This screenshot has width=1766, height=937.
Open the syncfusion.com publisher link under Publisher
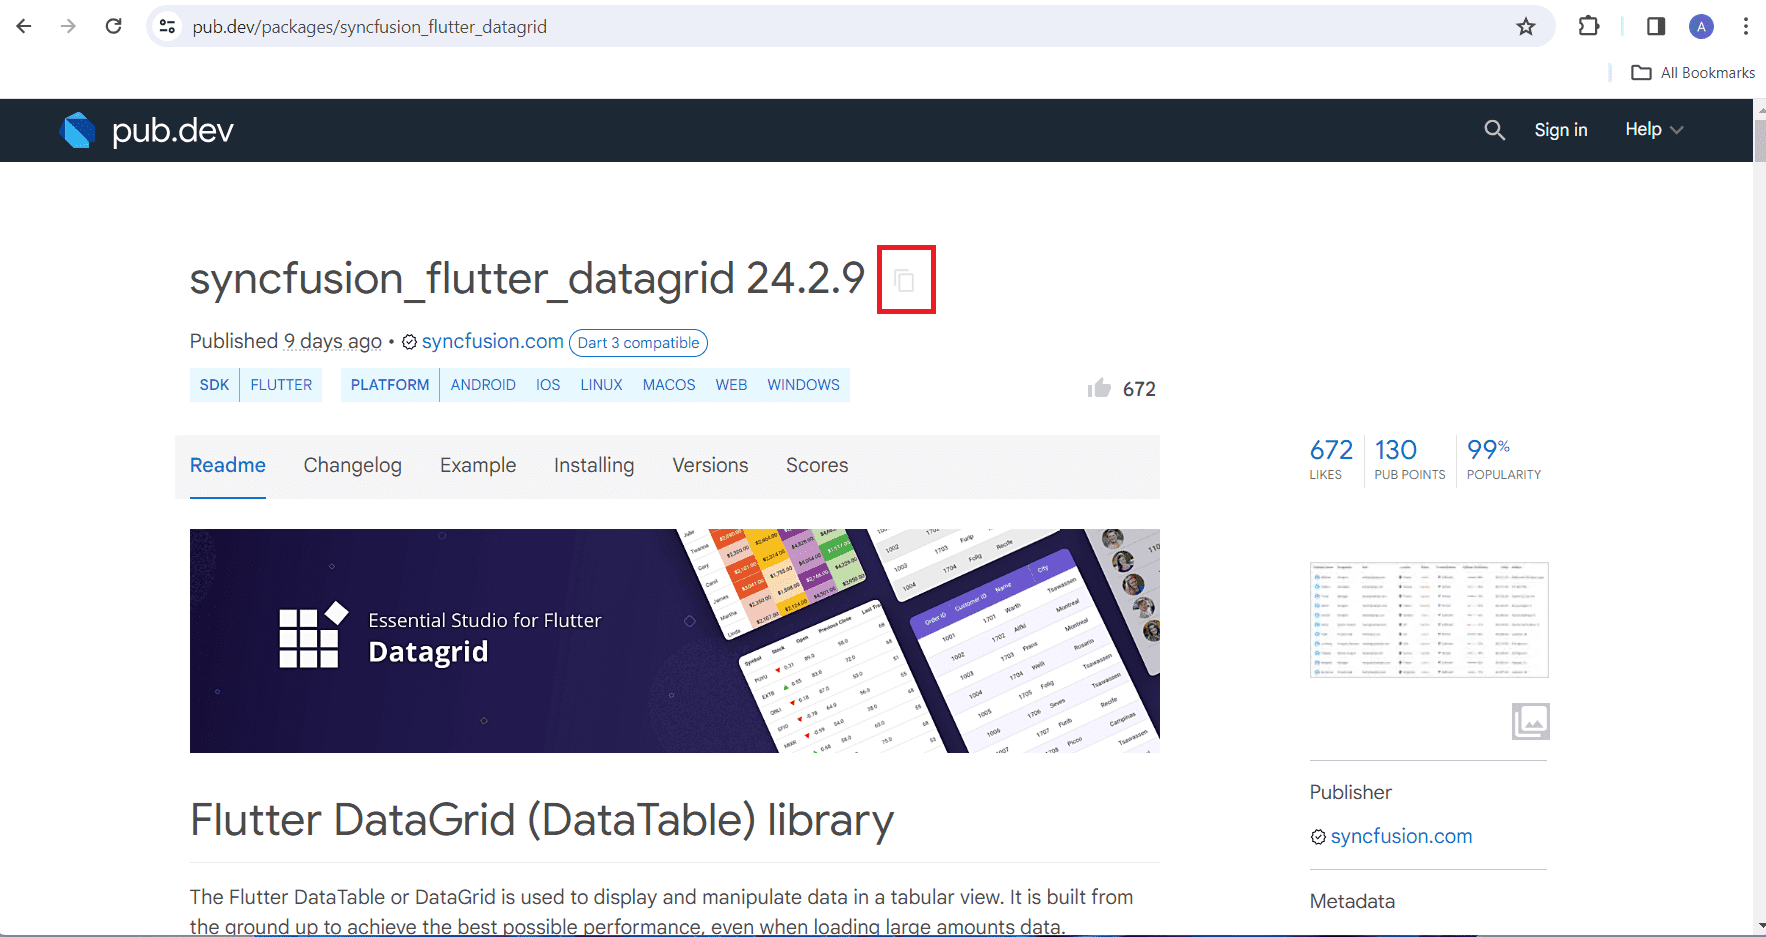pyautogui.click(x=1401, y=836)
